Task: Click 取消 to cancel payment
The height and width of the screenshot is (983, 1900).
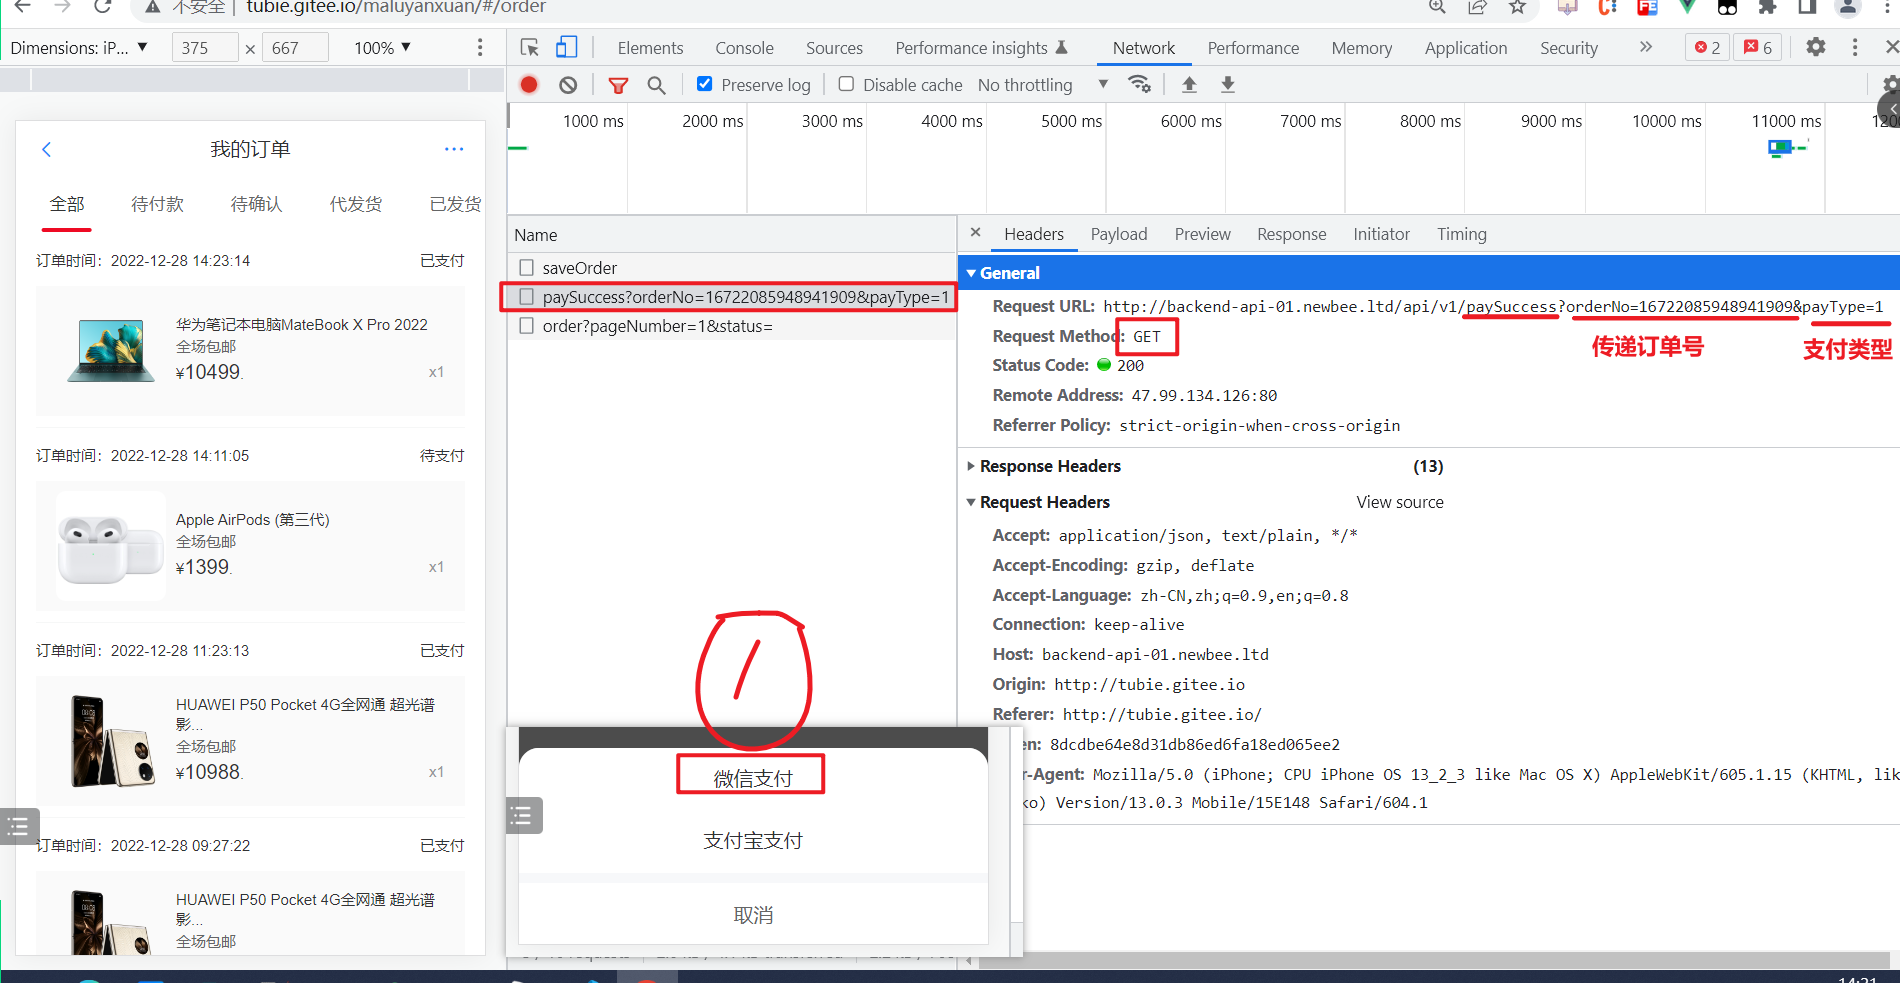Action: (x=752, y=915)
